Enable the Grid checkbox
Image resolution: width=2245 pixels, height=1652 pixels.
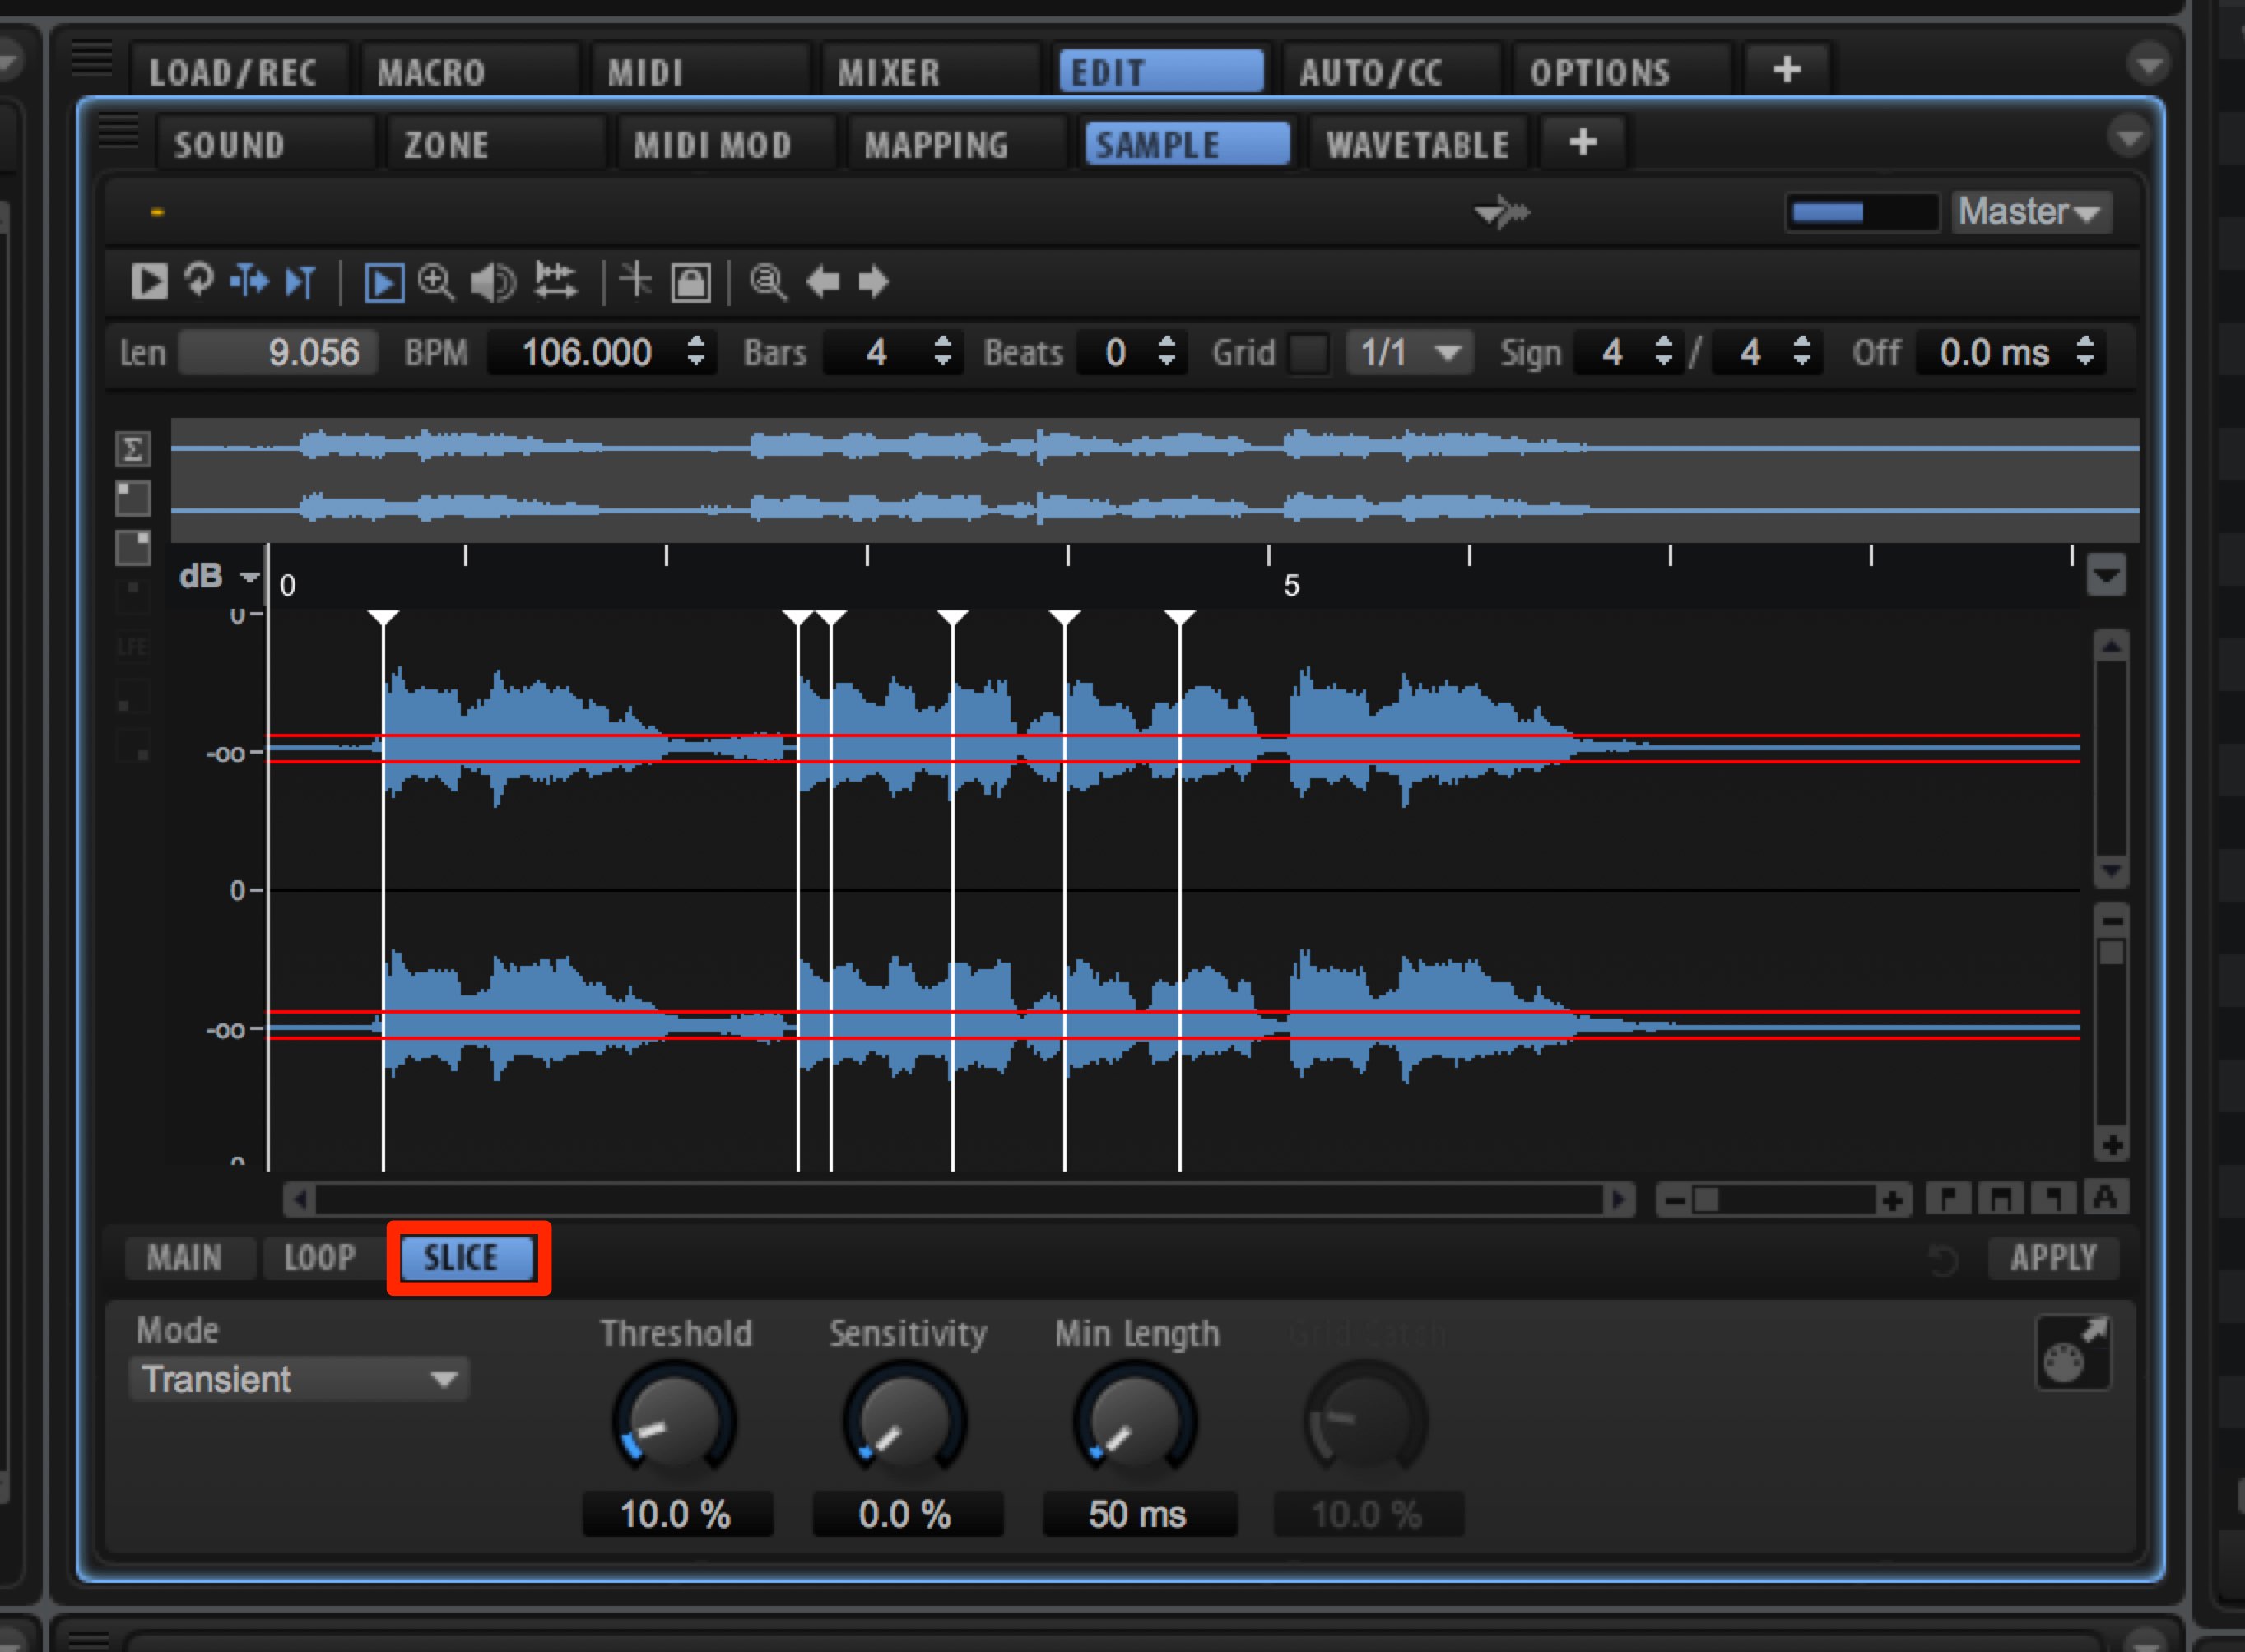[x=1309, y=353]
